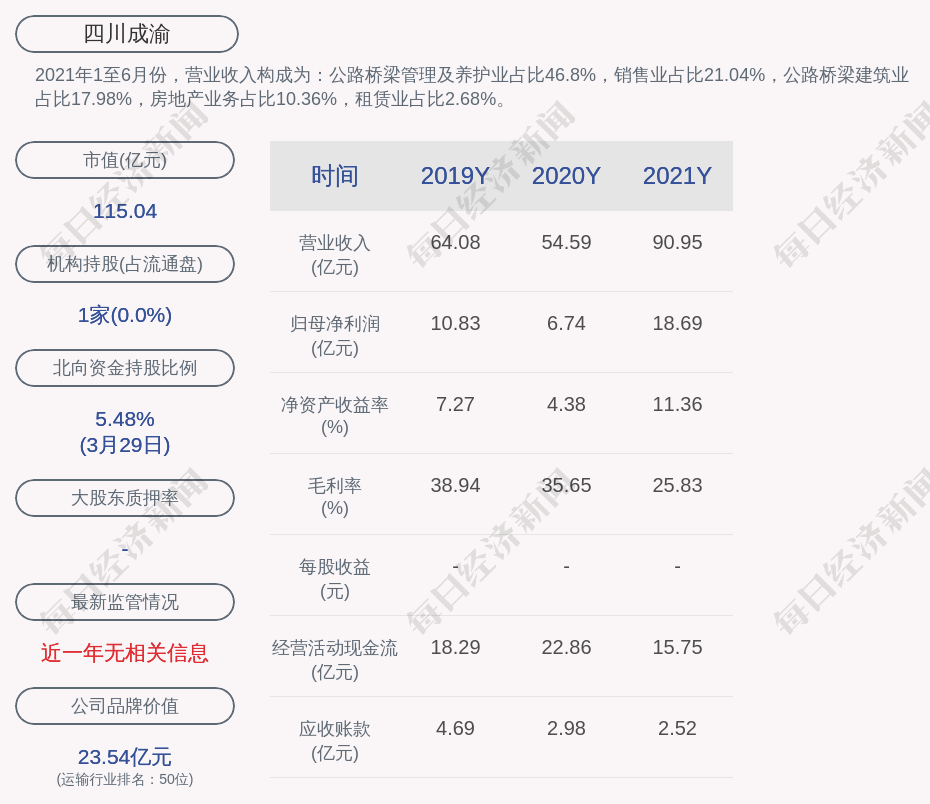The height and width of the screenshot is (804, 930).
Task: Click the 应收账款(亿元) row label
Action: 335,741
